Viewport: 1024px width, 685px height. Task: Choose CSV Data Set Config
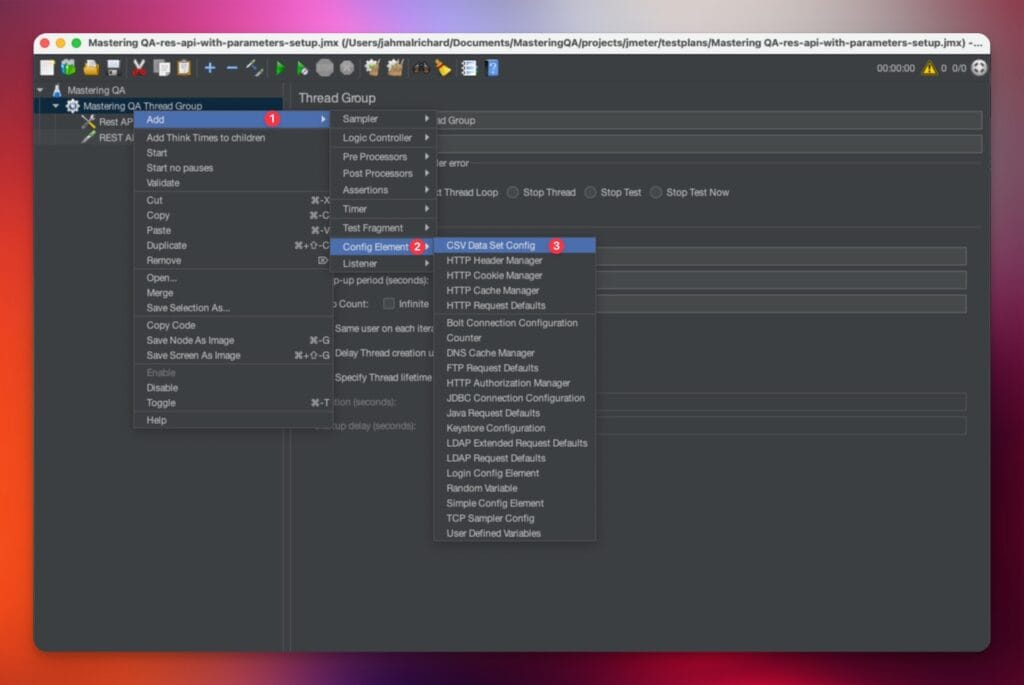click(515, 246)
